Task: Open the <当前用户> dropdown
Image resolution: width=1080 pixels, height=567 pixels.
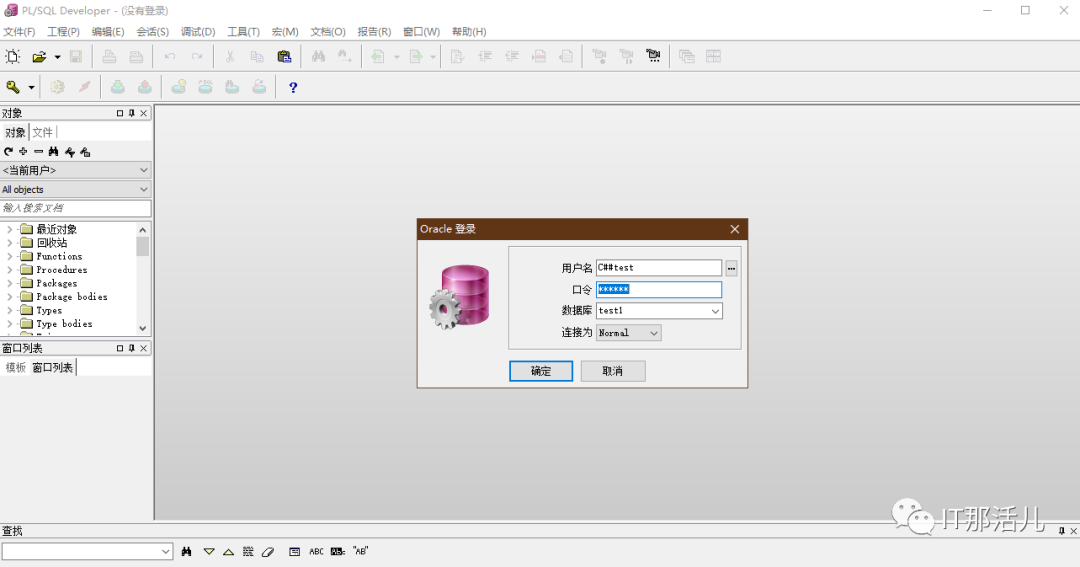Action: pos(76,169)
